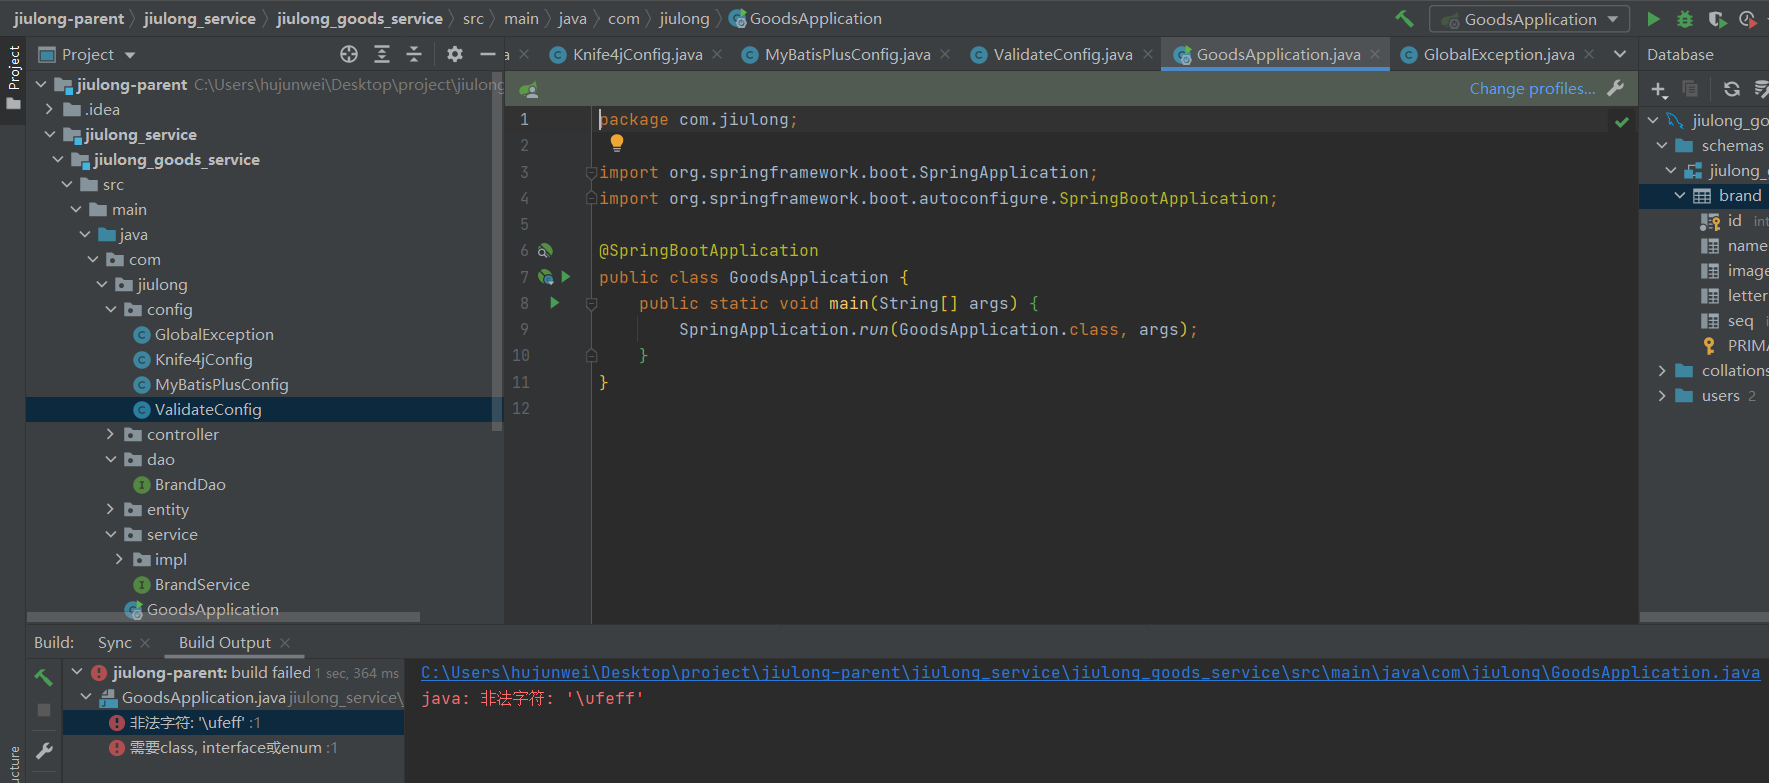
Task: Collapse the build failed node in Build tree
Action: (x=77, y=672)
